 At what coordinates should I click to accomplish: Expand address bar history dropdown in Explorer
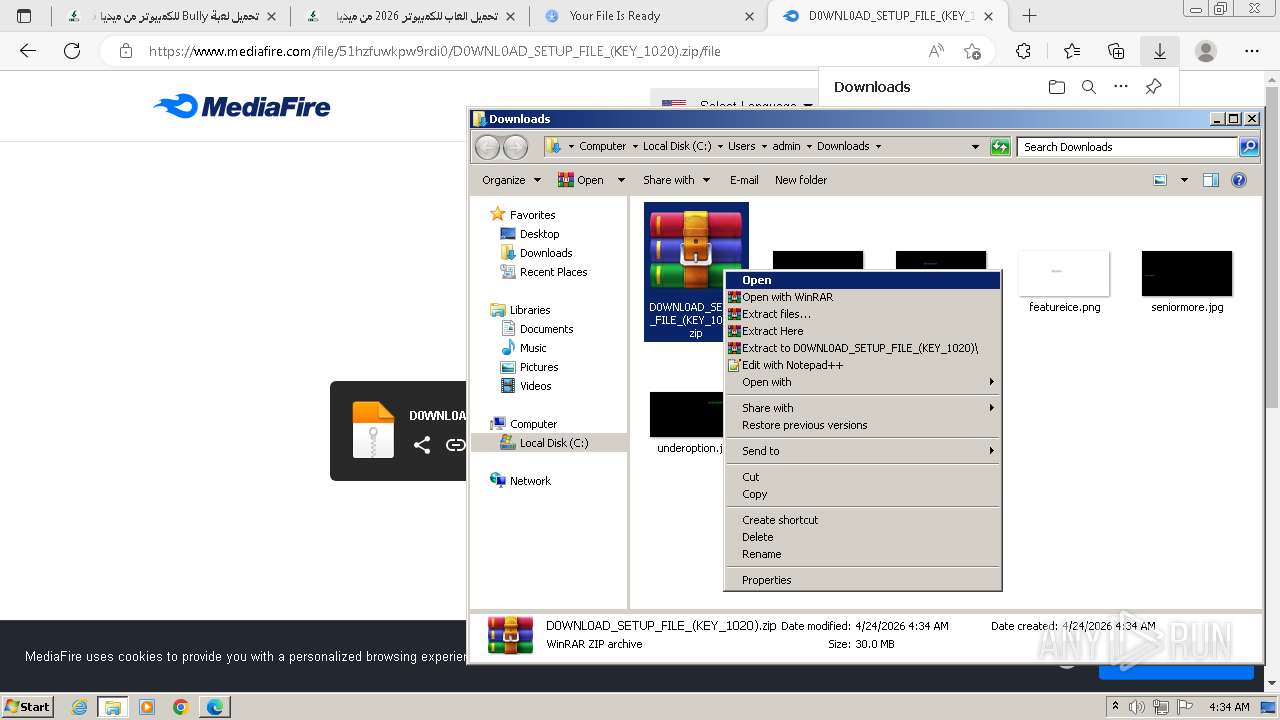pos(976,146)
